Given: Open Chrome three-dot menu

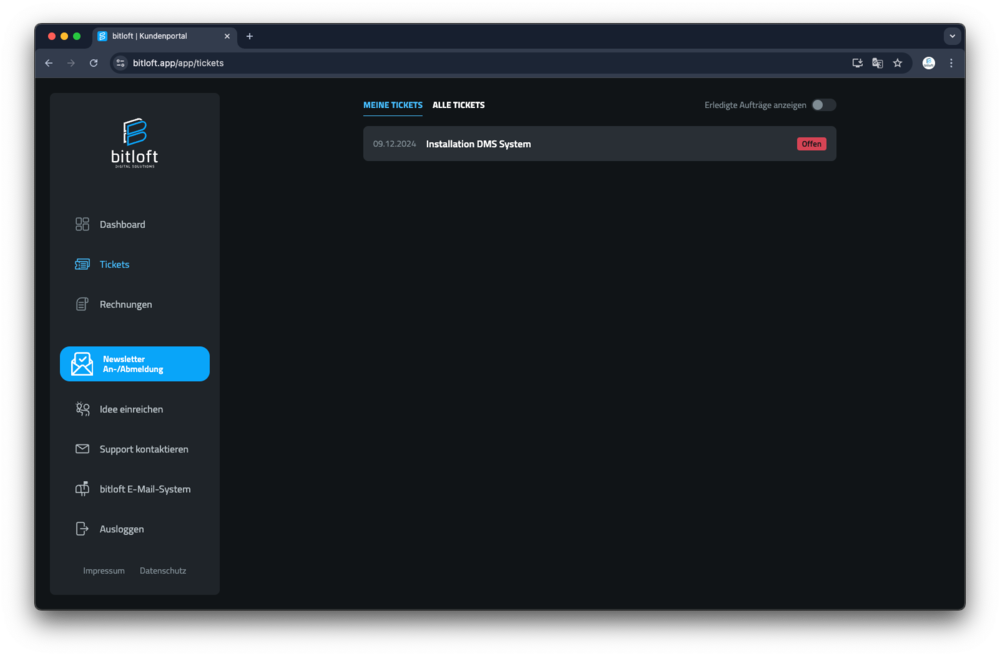Looking at the screenshot, I should (952, 63).
